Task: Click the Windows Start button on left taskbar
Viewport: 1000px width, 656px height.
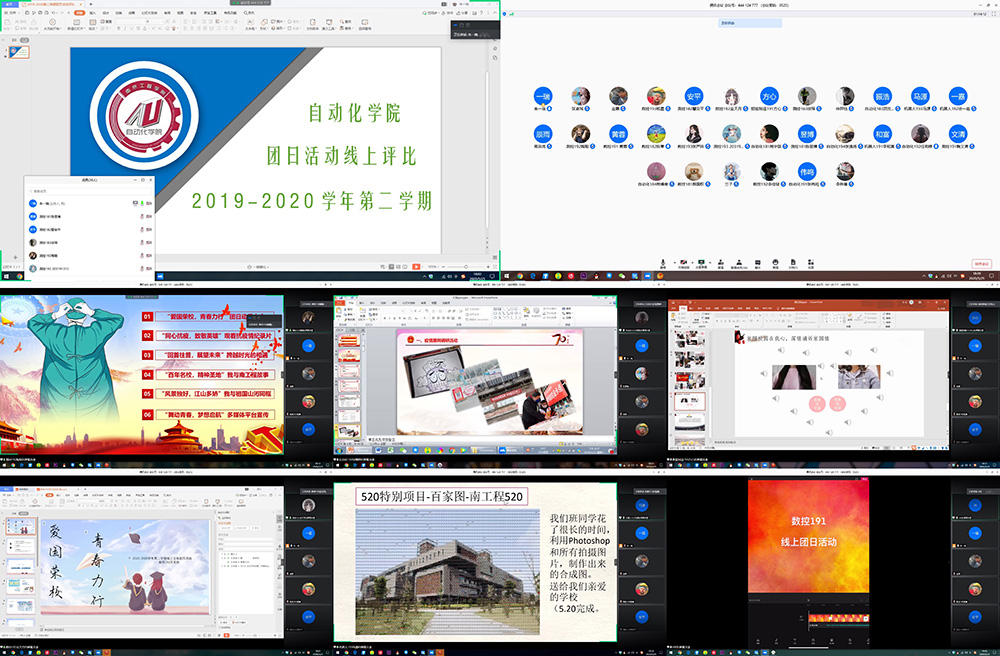Action: [x=5, y=276]
